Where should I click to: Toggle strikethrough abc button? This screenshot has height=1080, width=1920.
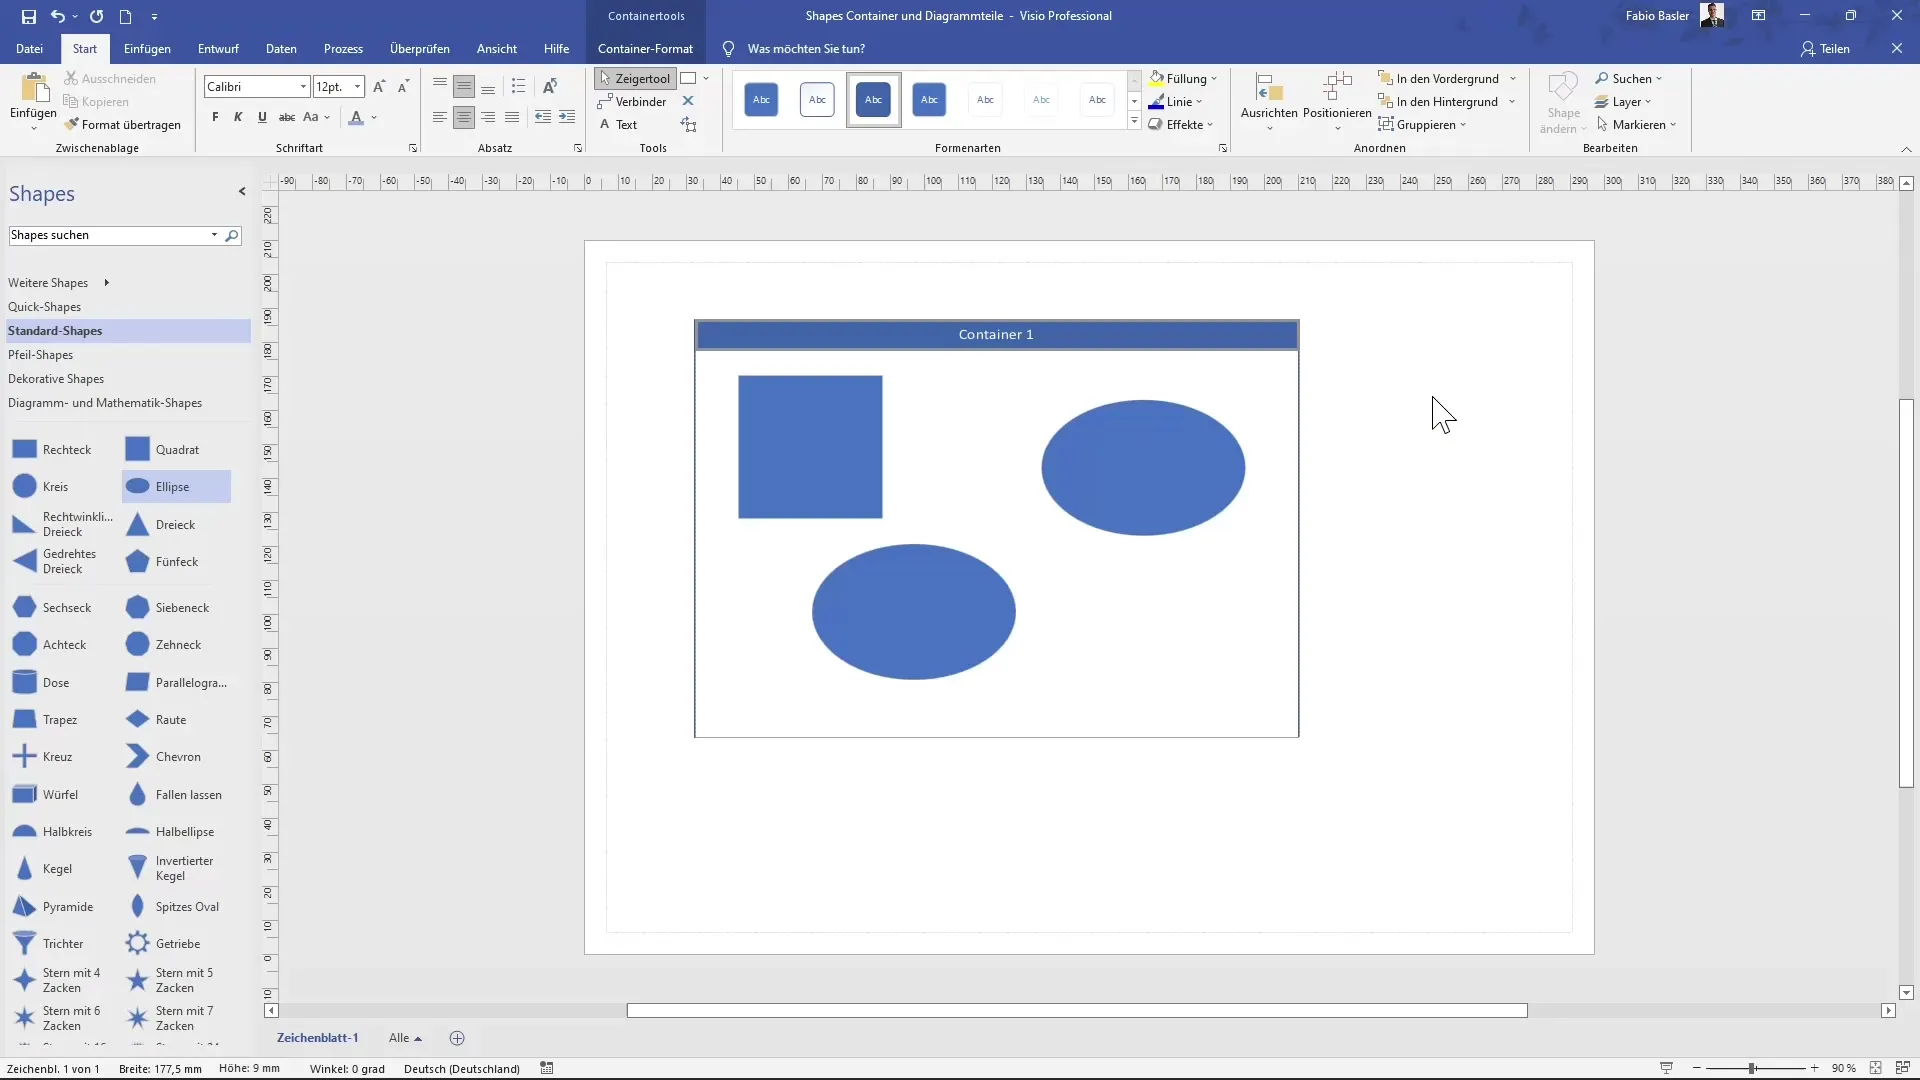pyautogui.click(x=287, y=117)
